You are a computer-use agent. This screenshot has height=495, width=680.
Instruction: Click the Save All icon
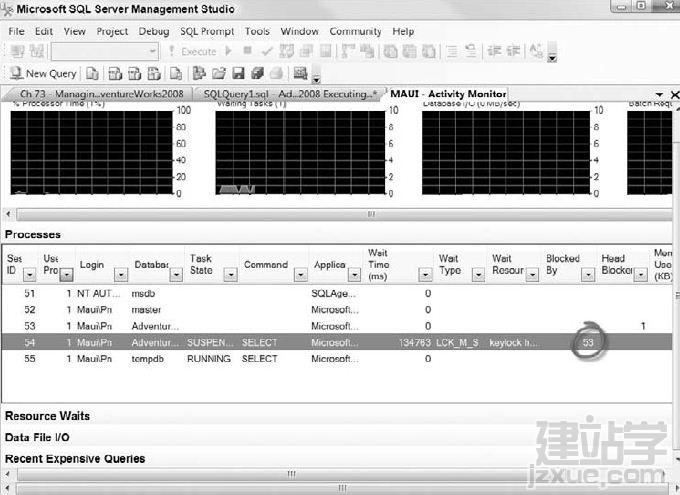pos(257,73)
